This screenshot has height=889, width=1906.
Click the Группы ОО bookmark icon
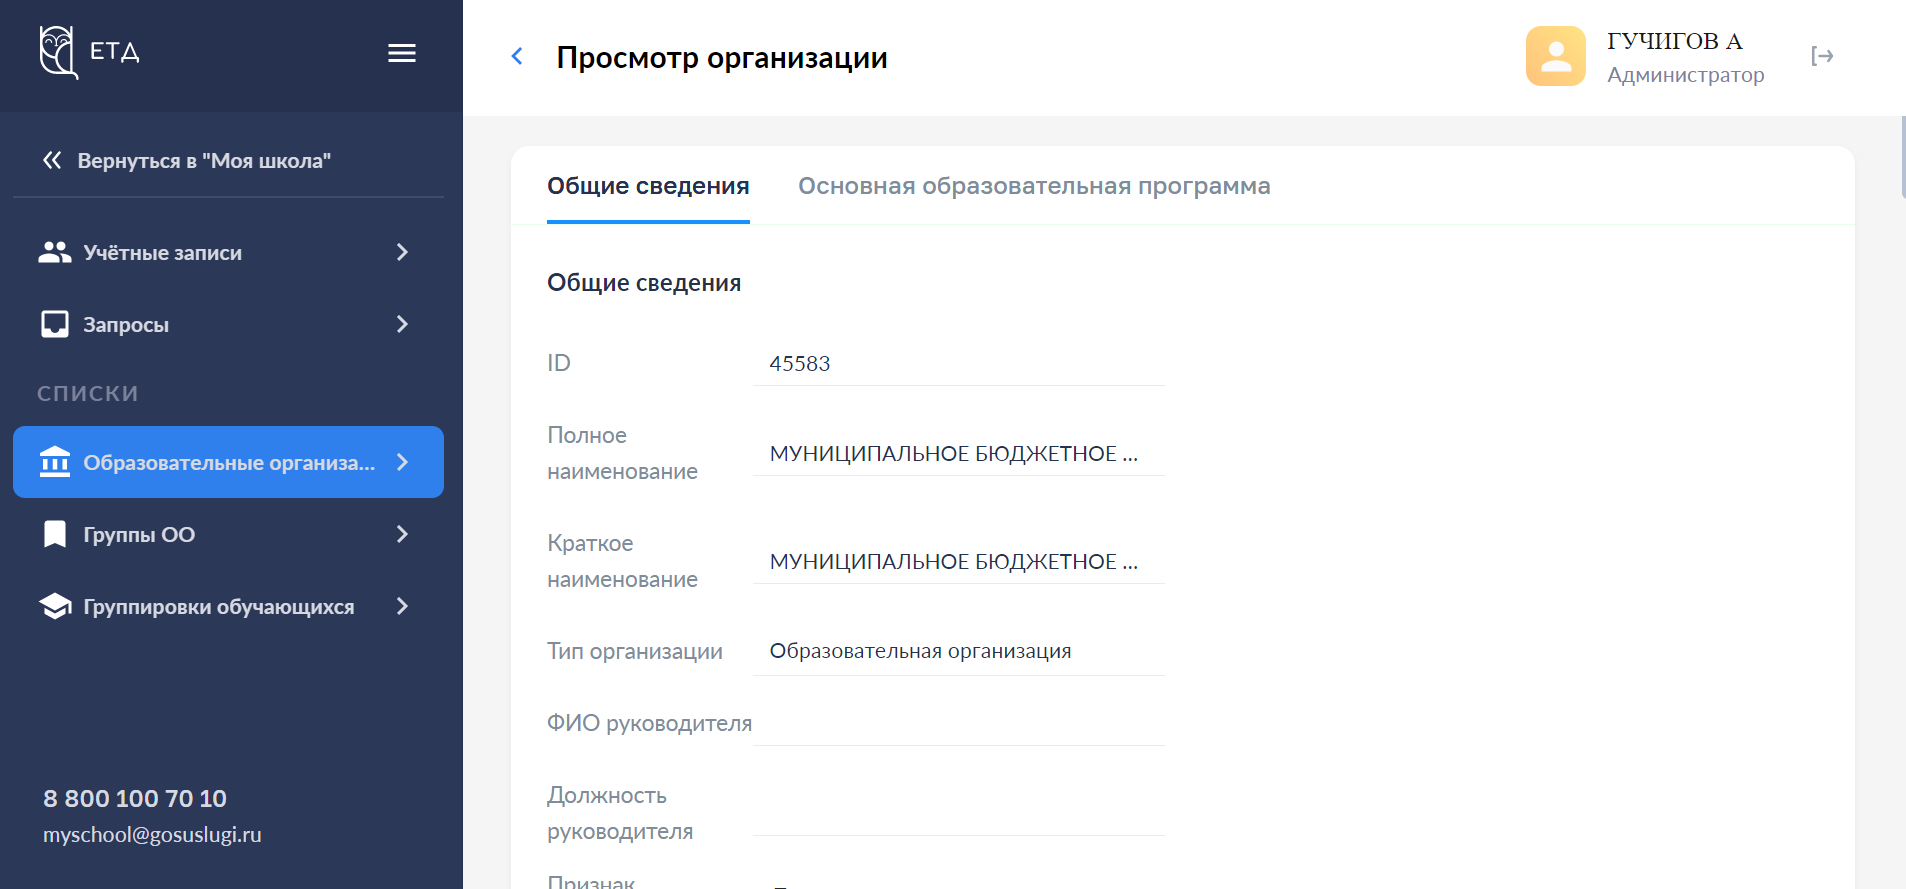click(x=55, y=535)
